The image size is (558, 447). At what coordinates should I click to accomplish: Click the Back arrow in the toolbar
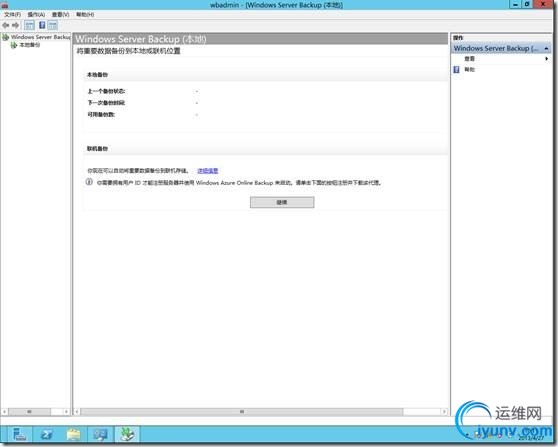[6, 25]
